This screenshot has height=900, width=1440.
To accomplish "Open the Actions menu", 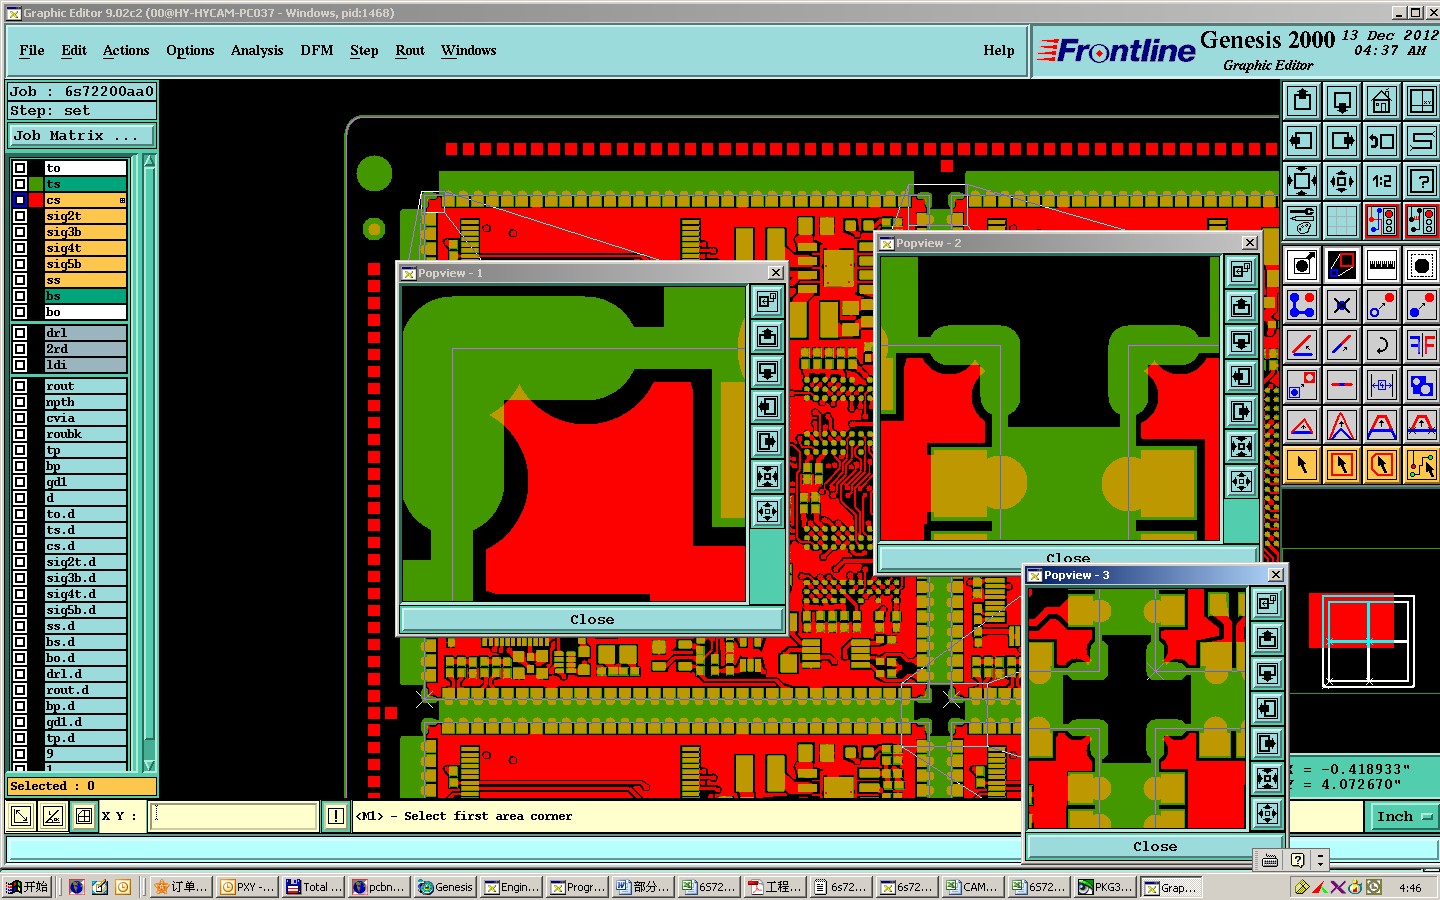I will [126, 50].
